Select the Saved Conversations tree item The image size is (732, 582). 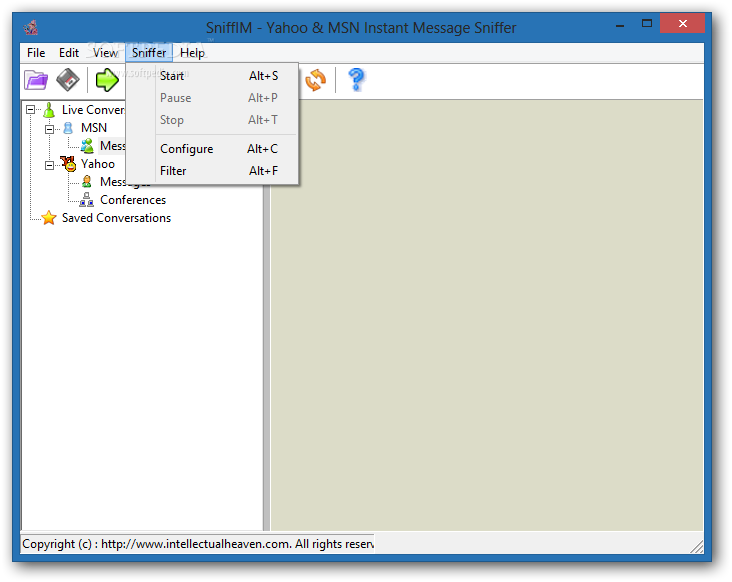coord(116,218)
